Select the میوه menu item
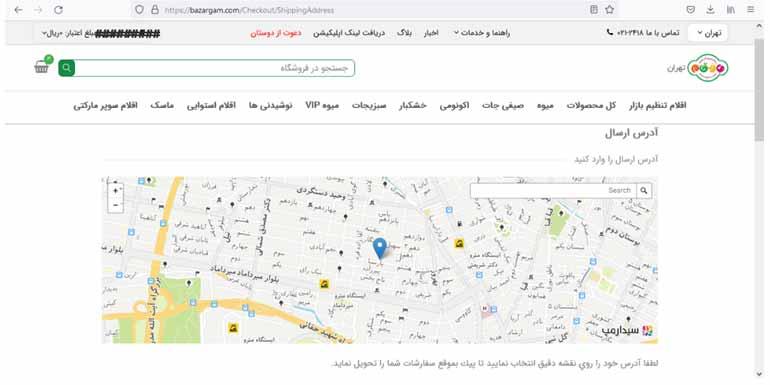 click(x=546, y=106)
